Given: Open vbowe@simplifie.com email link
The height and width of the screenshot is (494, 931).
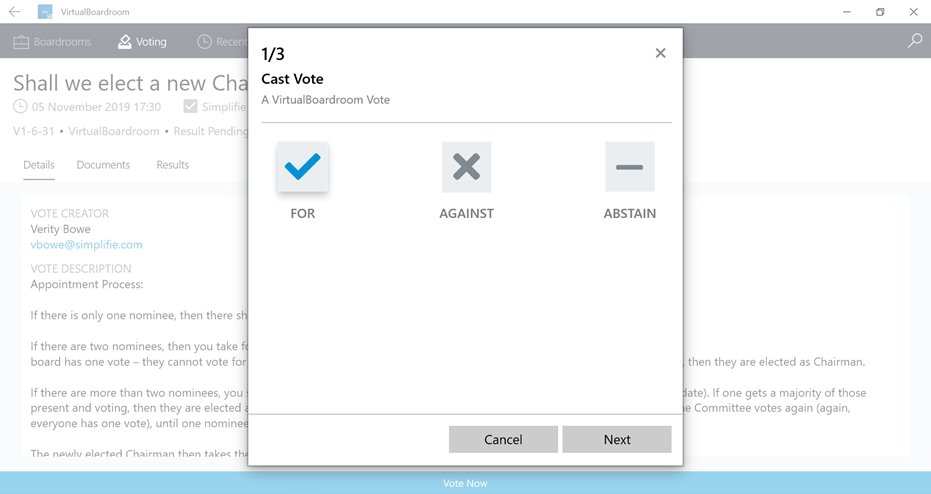Looking at the screenshot, I should click(x=87, y=245).
